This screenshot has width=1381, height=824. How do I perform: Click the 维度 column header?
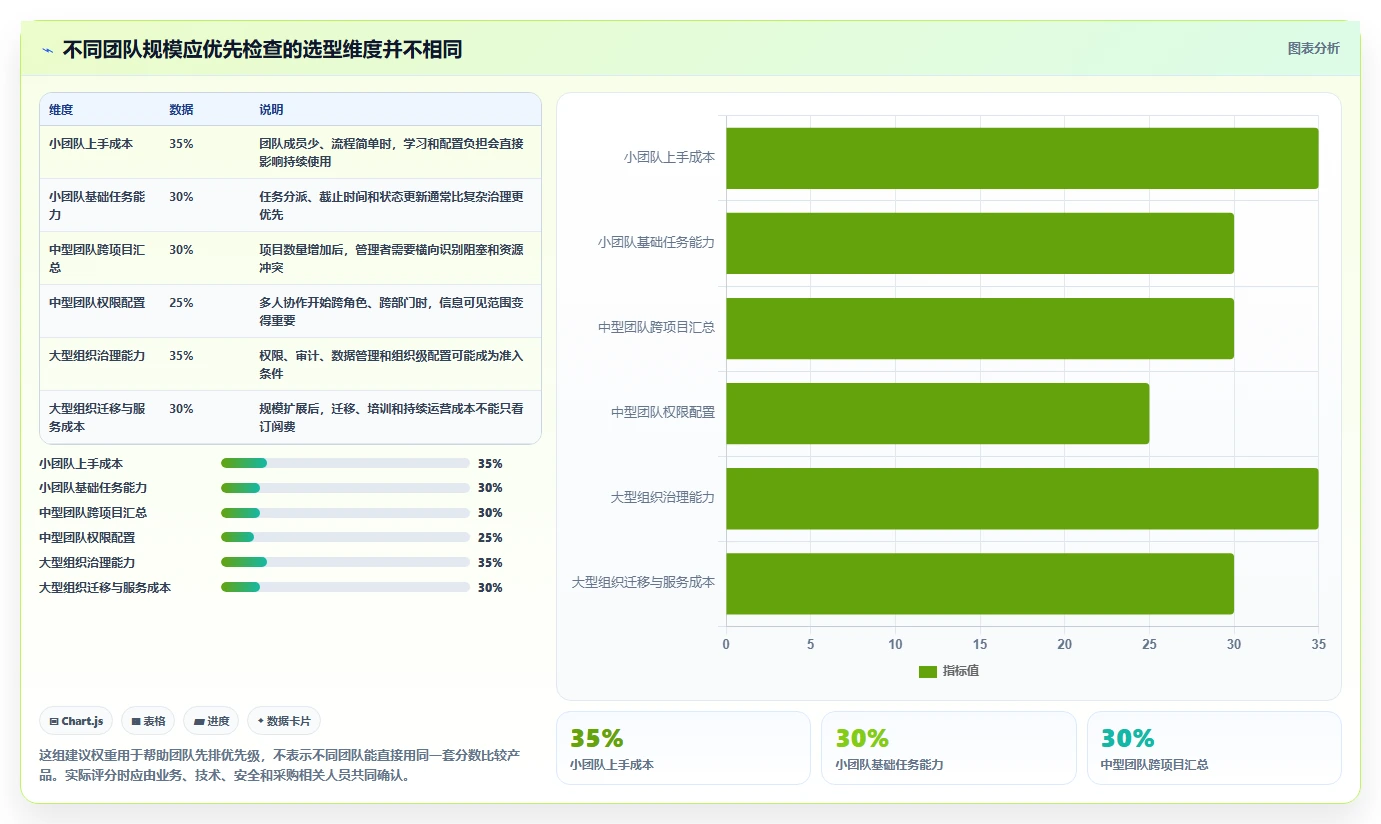coord(61,110)
